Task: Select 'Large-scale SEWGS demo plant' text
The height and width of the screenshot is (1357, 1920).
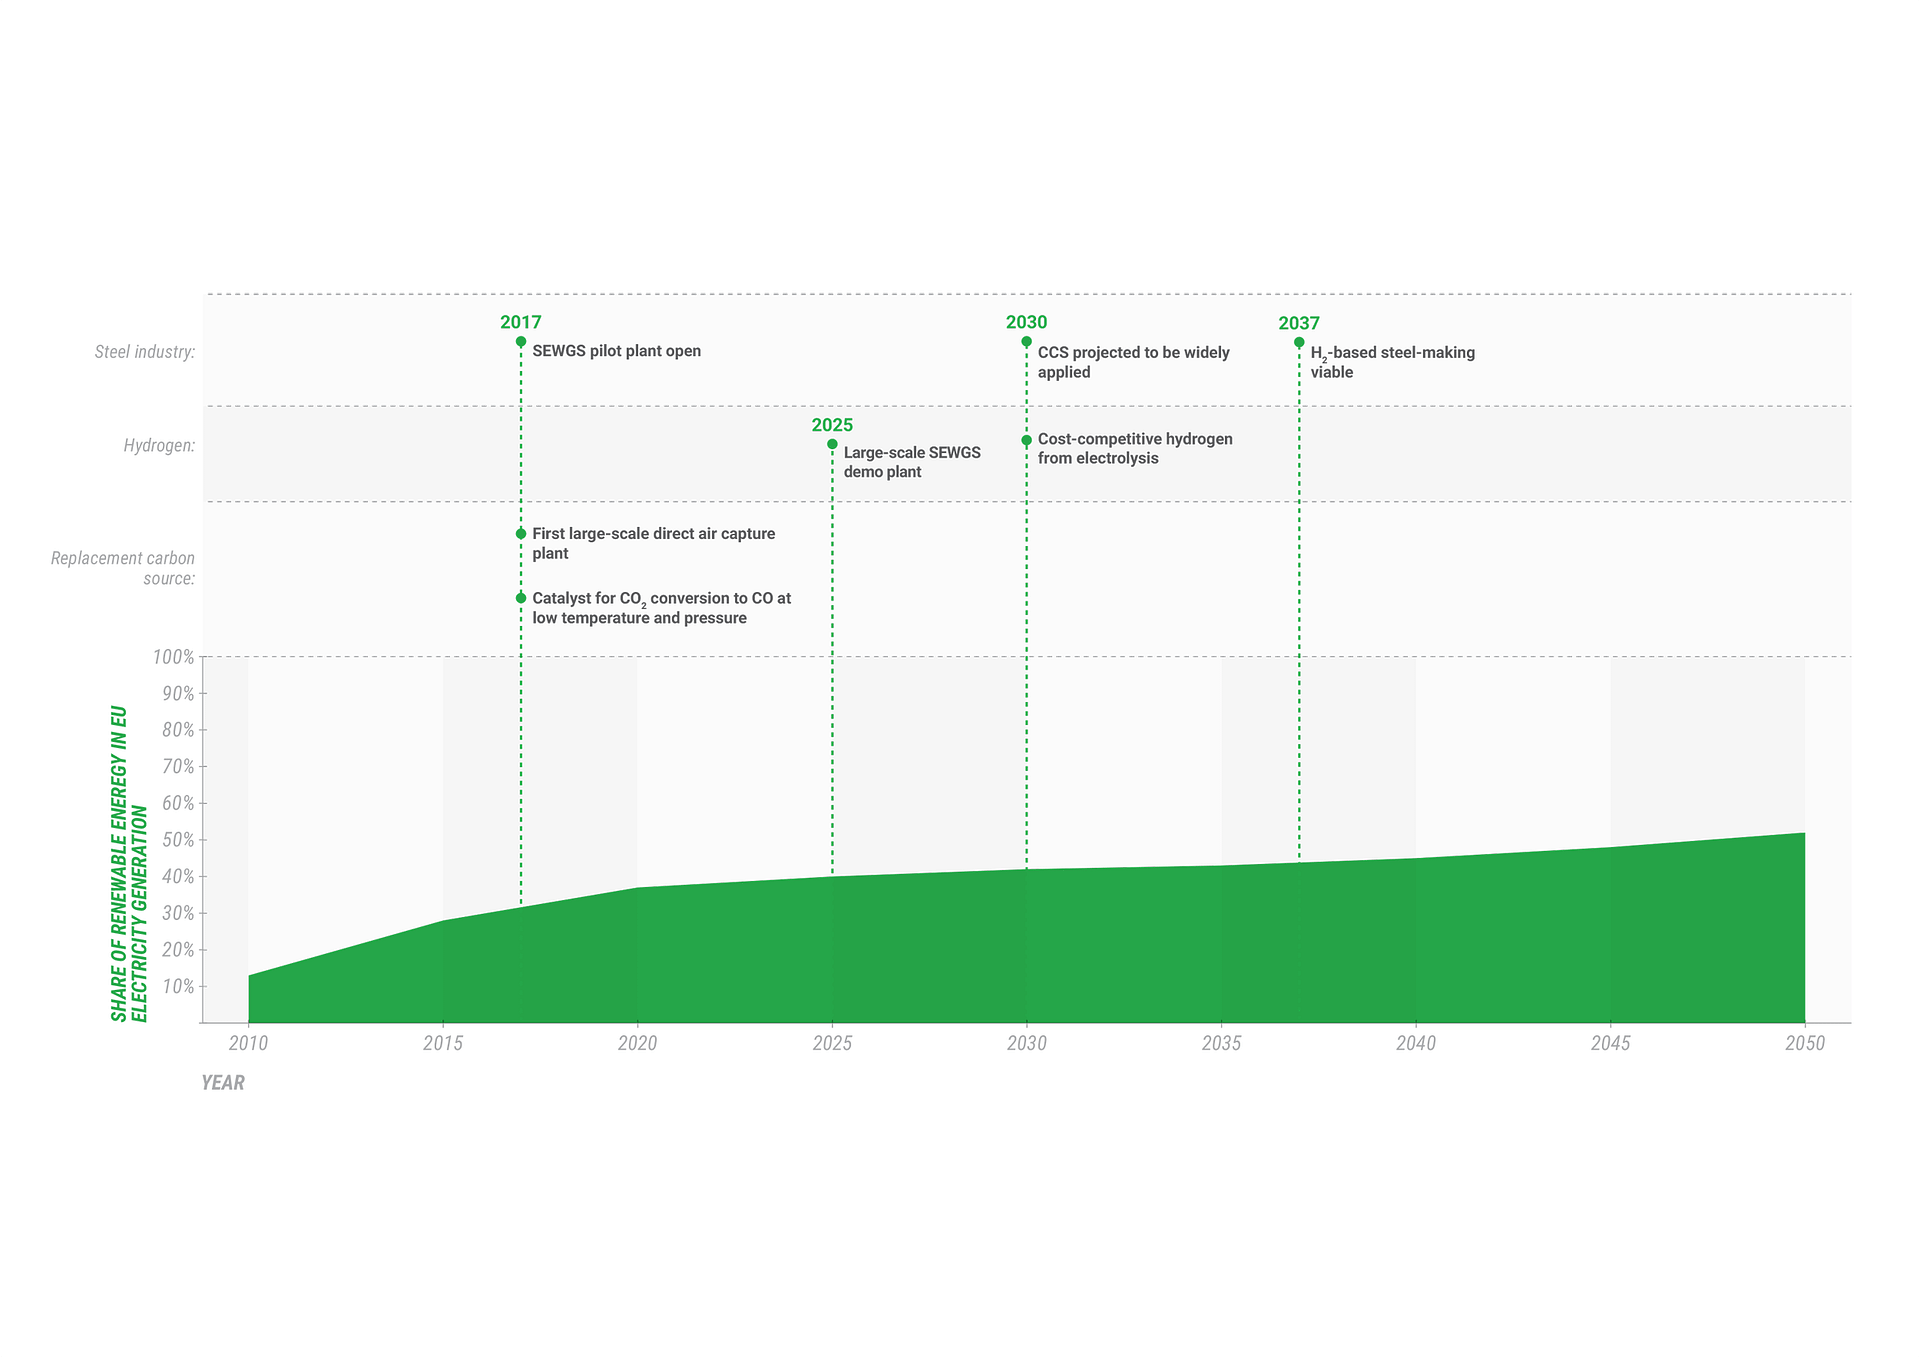Action: click(912, 462)
